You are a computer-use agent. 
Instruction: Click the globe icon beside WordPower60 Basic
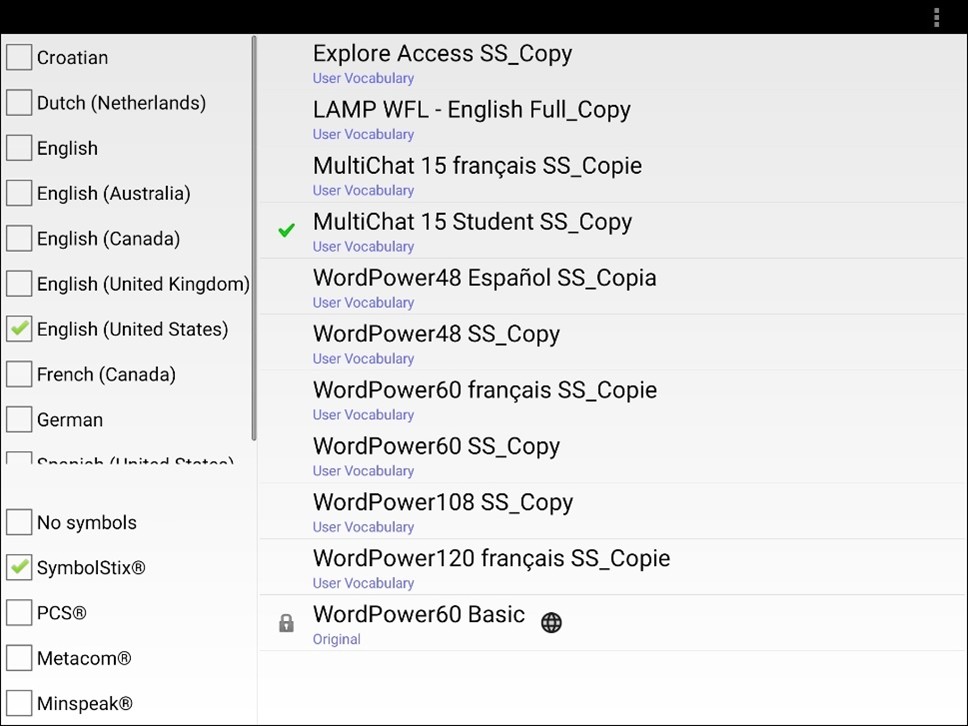(551, 622)
